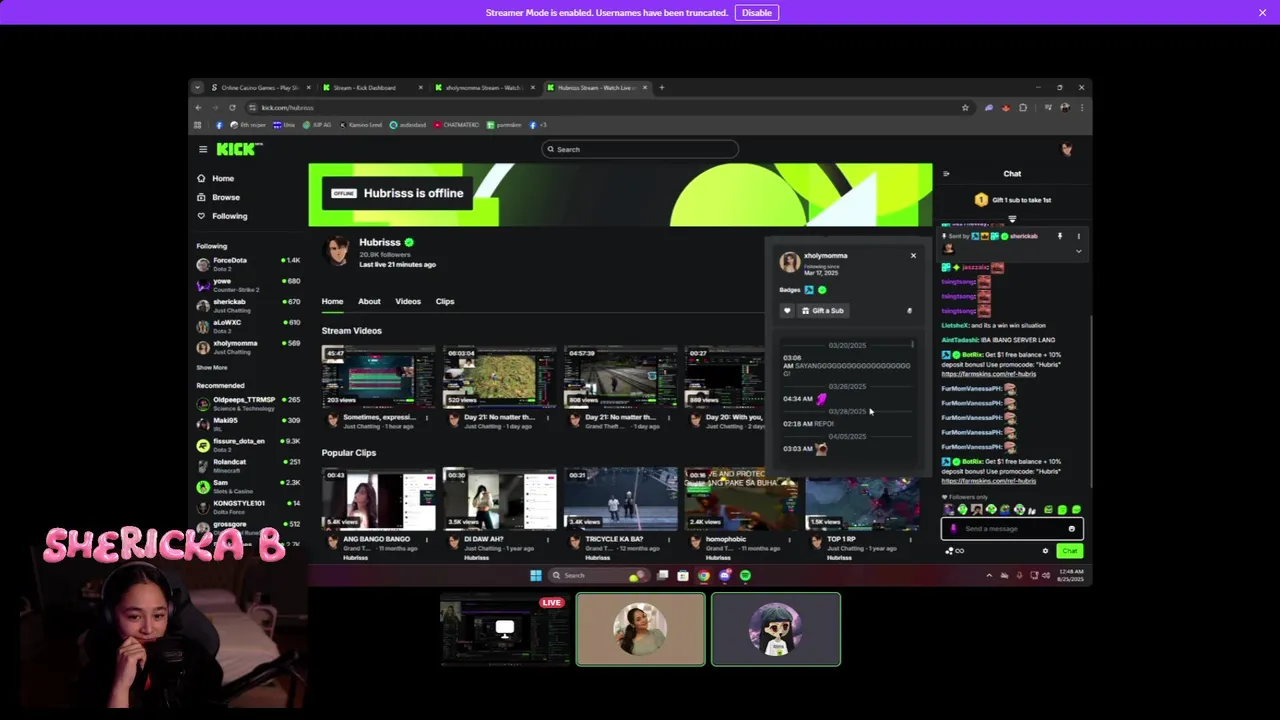Open TRICYCLE KA BA? clip thumbnail
Screen dimensions: 1280x720
(x=620, y=499)
